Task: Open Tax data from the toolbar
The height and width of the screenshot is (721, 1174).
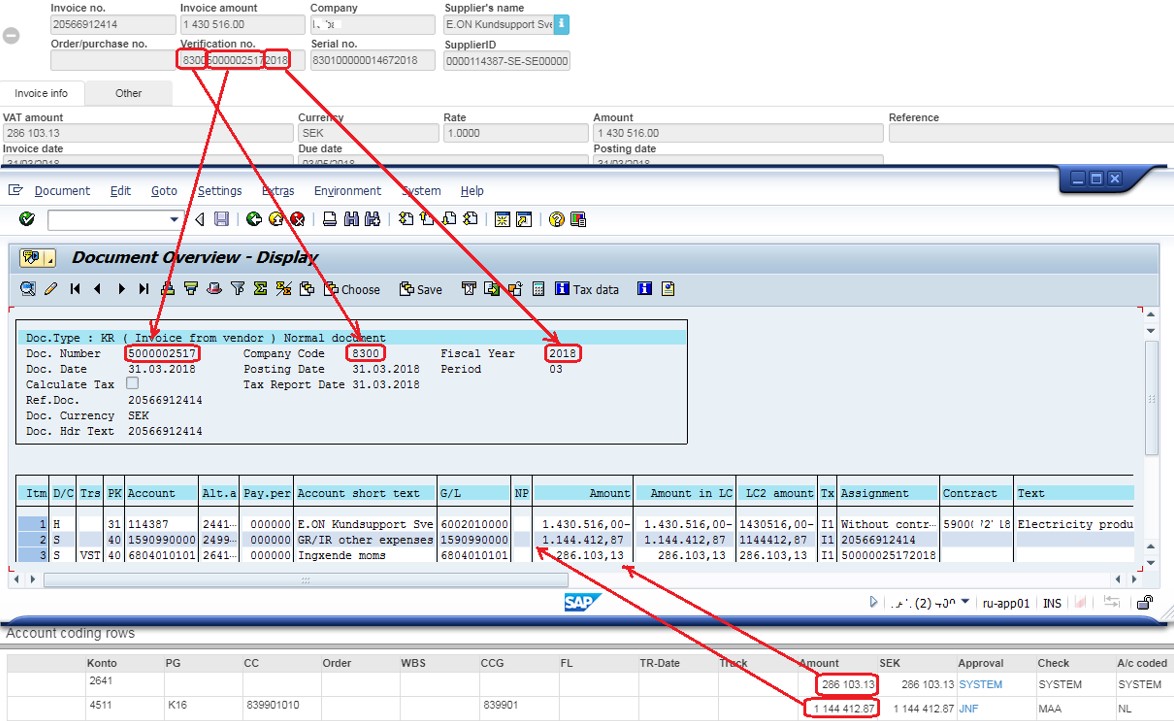Action: tap(586, 289)
